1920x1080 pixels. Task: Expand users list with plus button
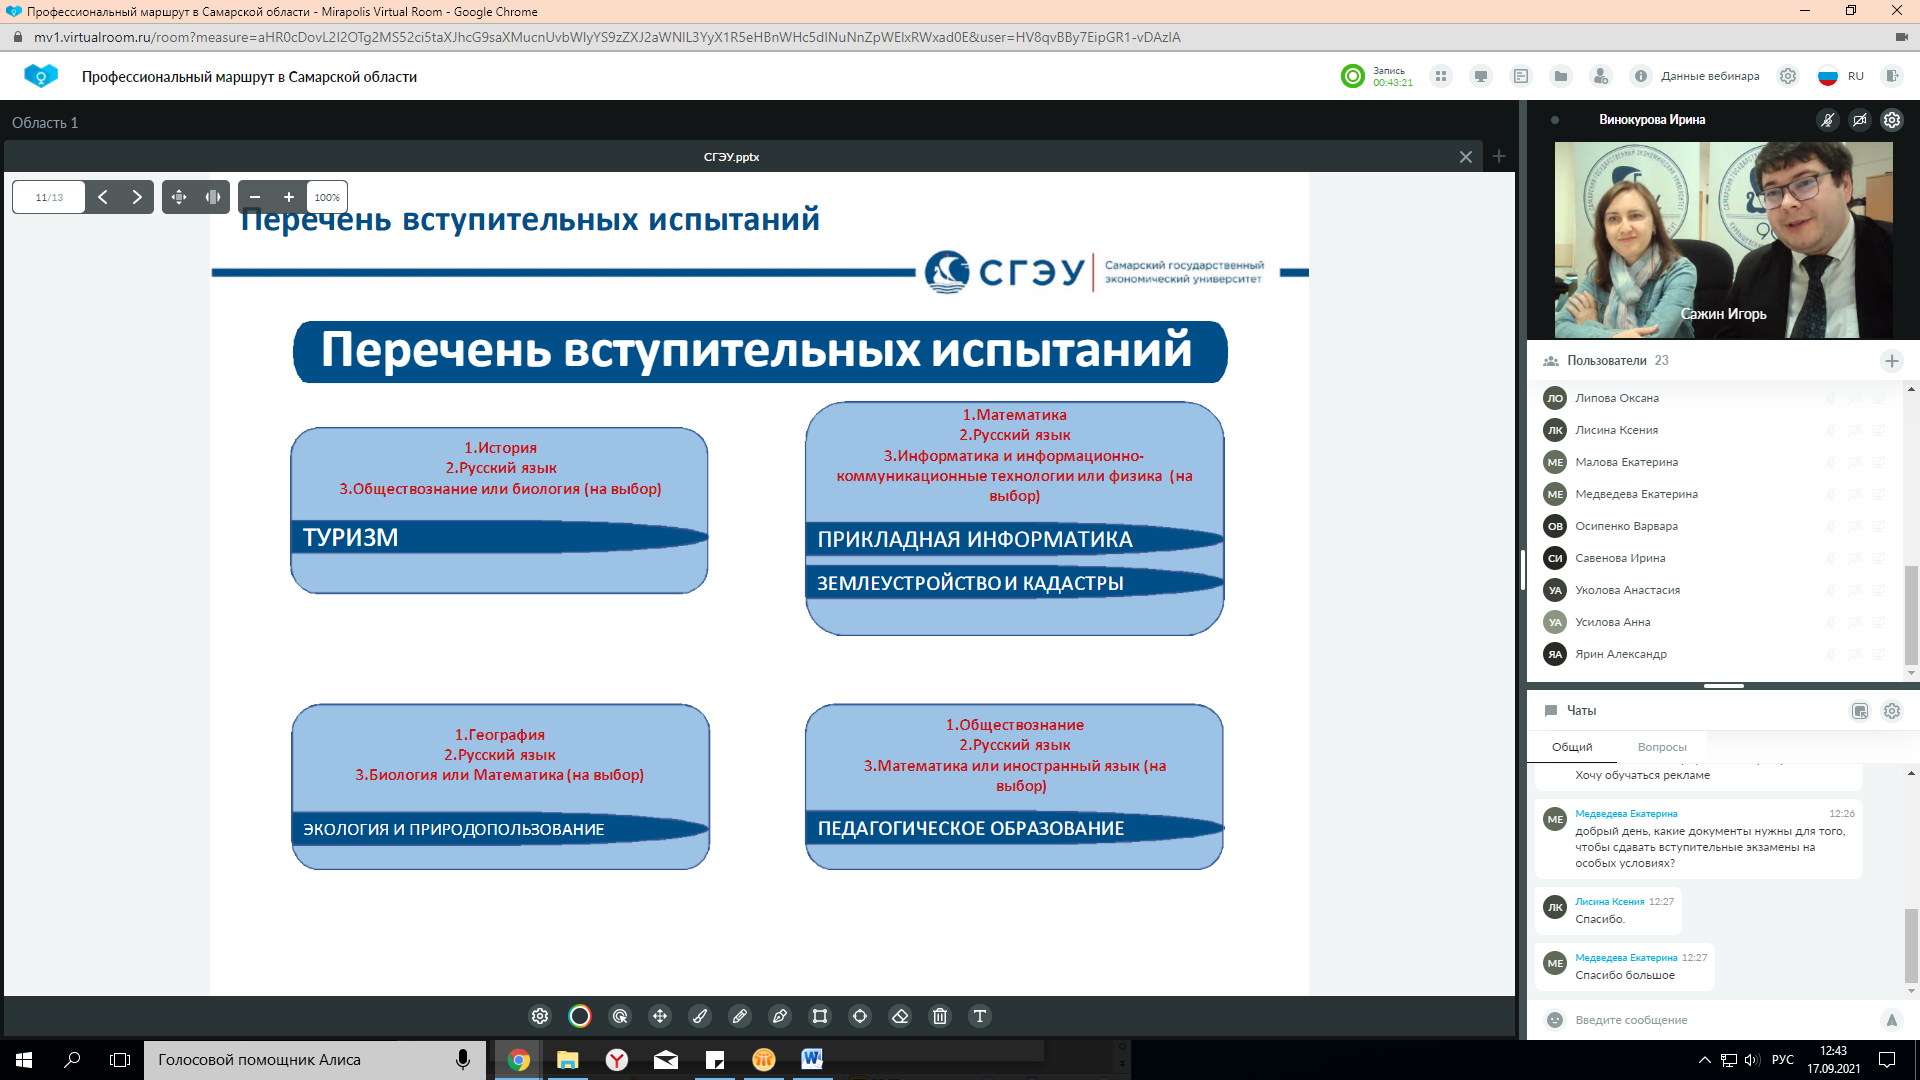[1891, 361]
